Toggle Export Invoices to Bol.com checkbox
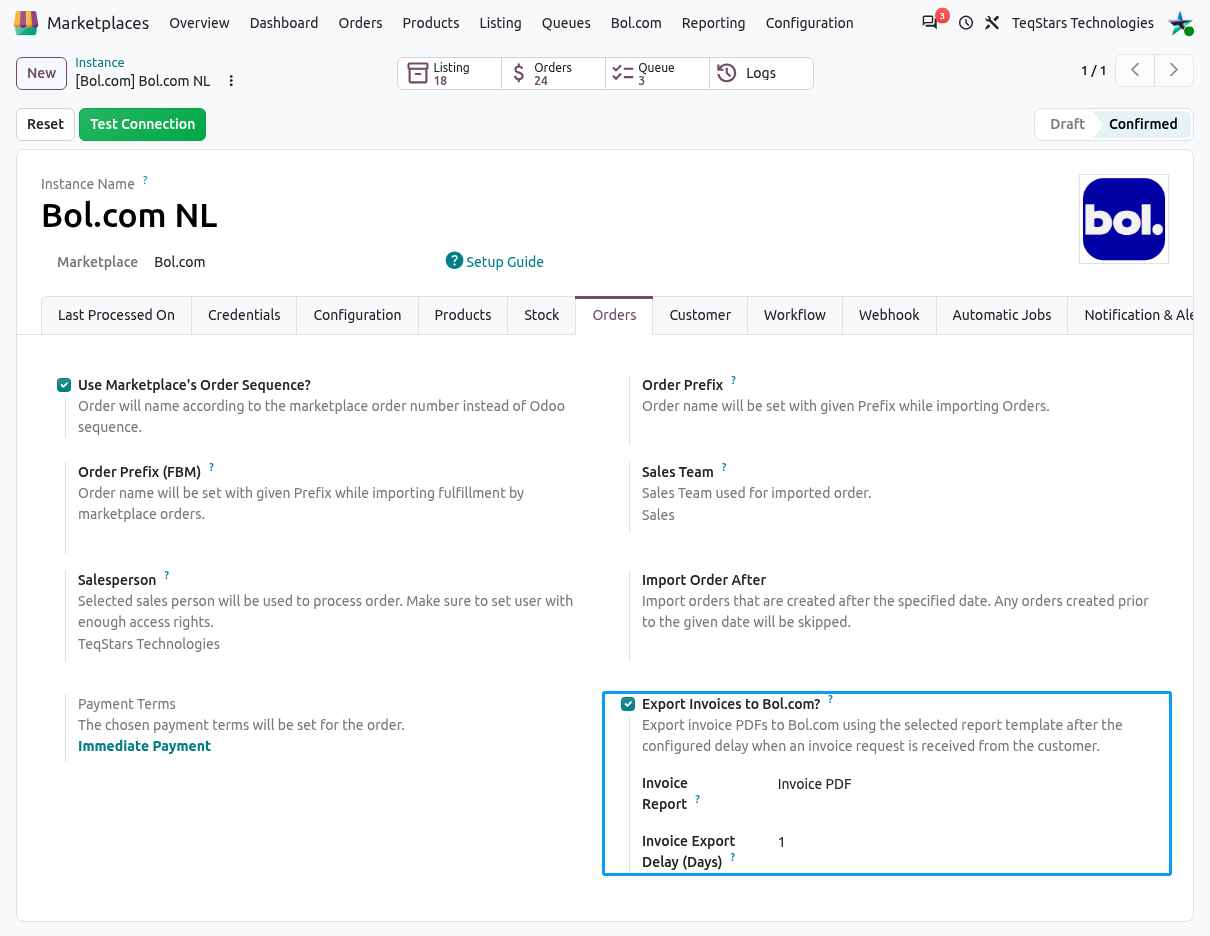Screen dimensions: 1210x936 [628, 704]
